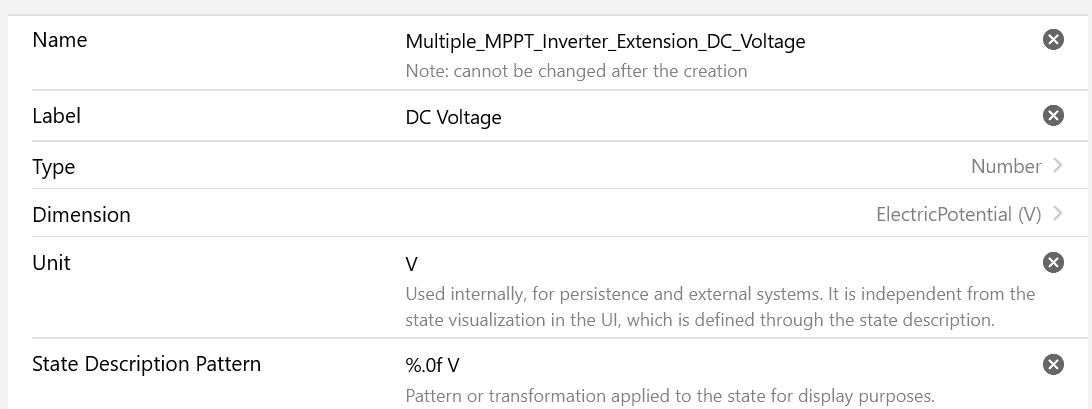Click the Dimension row label
This screenshot has width=1092, height=409.
(x=81, y=214)
